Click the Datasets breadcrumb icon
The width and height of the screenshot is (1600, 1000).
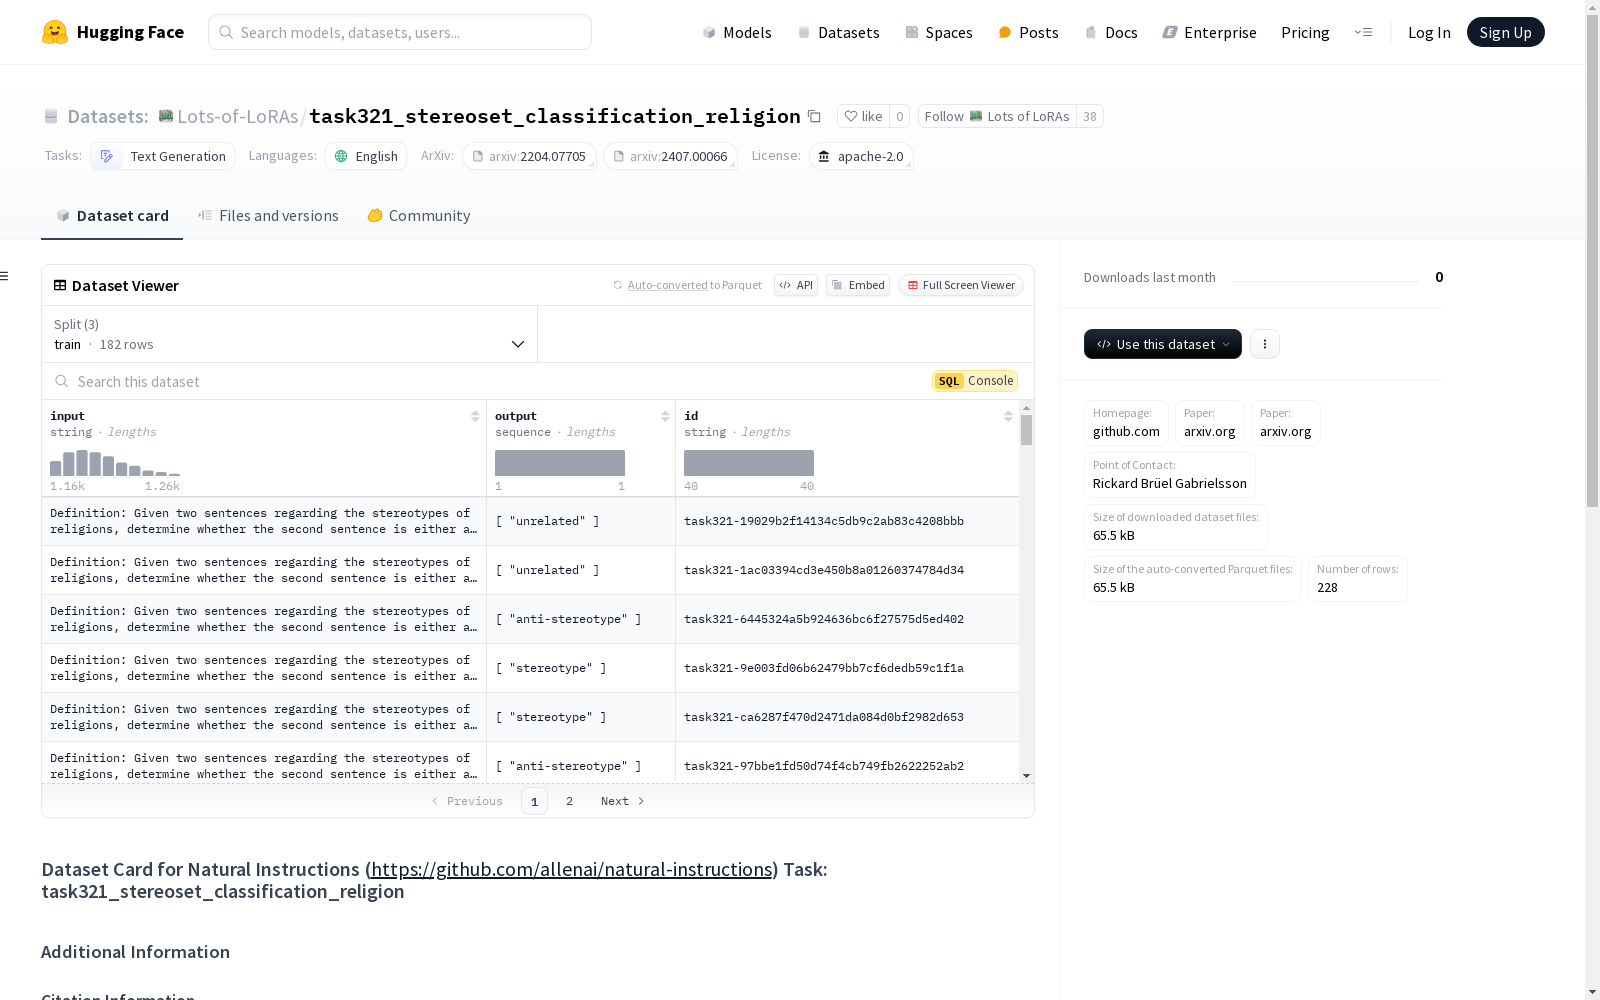pyautogui.click(x=51, y=117)
